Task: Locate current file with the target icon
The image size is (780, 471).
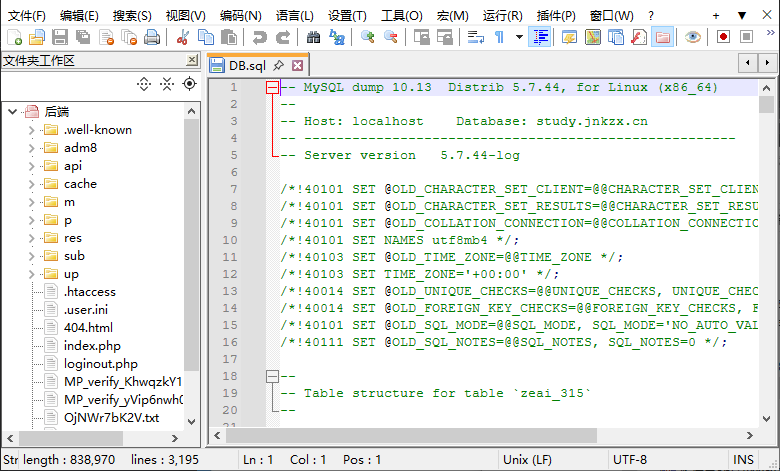Action: click(190, 84)
